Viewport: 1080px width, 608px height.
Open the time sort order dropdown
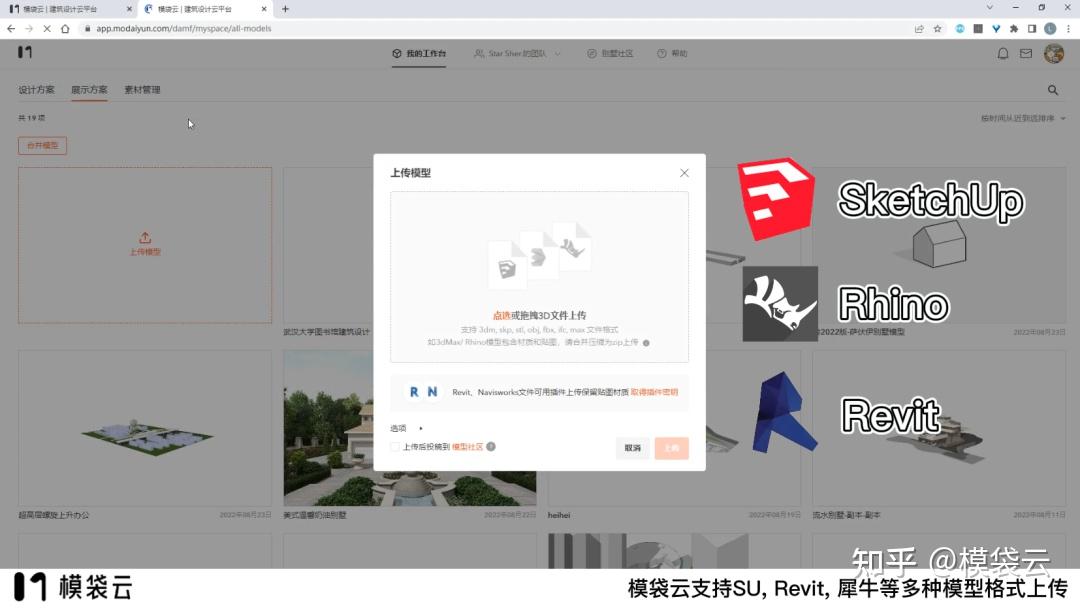[1023, 118]
